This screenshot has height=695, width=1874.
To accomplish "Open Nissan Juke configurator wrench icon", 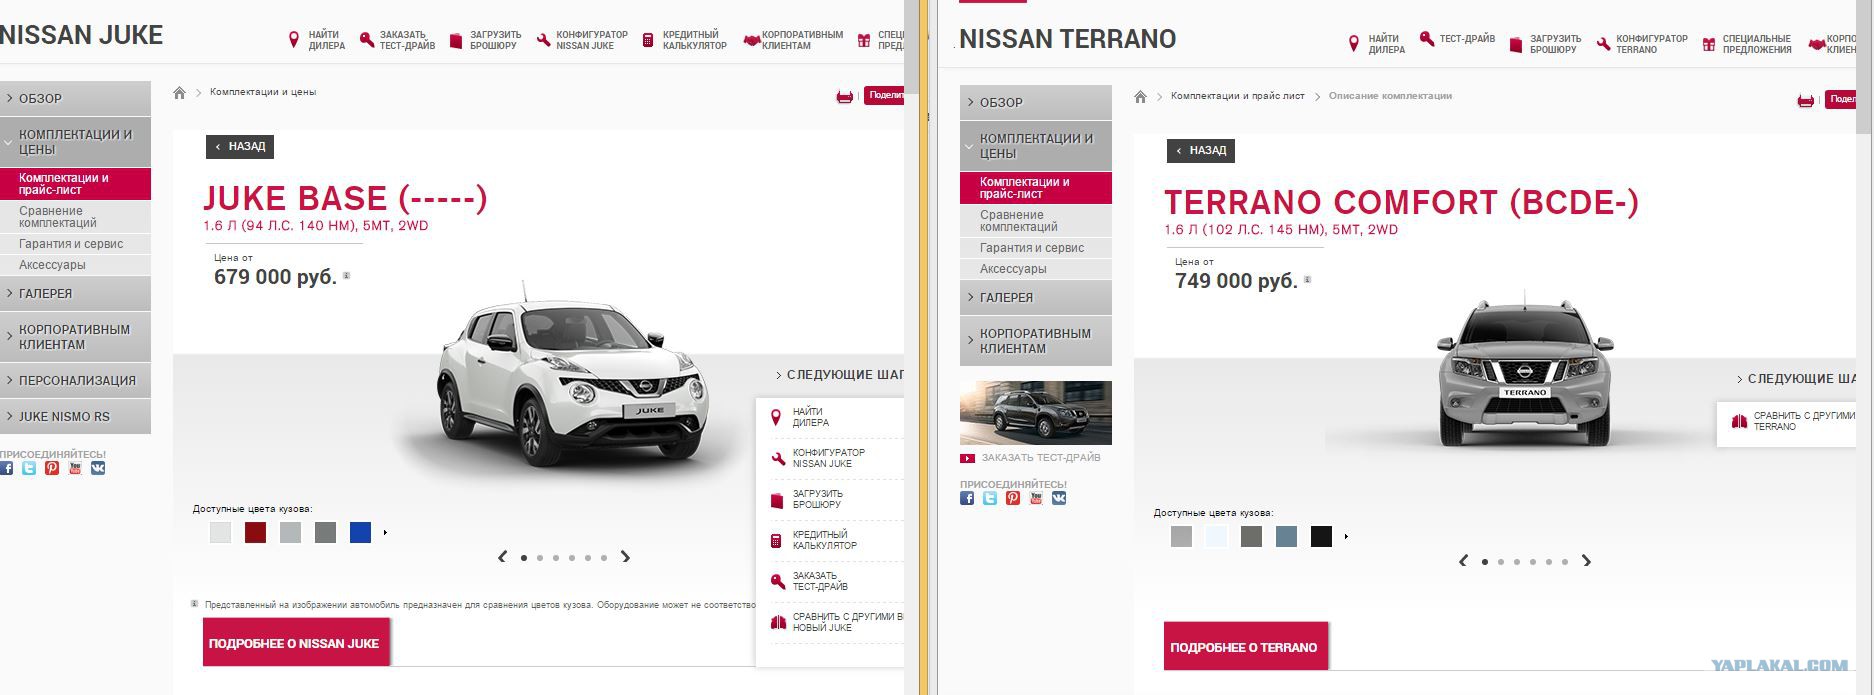I will 543,40.
